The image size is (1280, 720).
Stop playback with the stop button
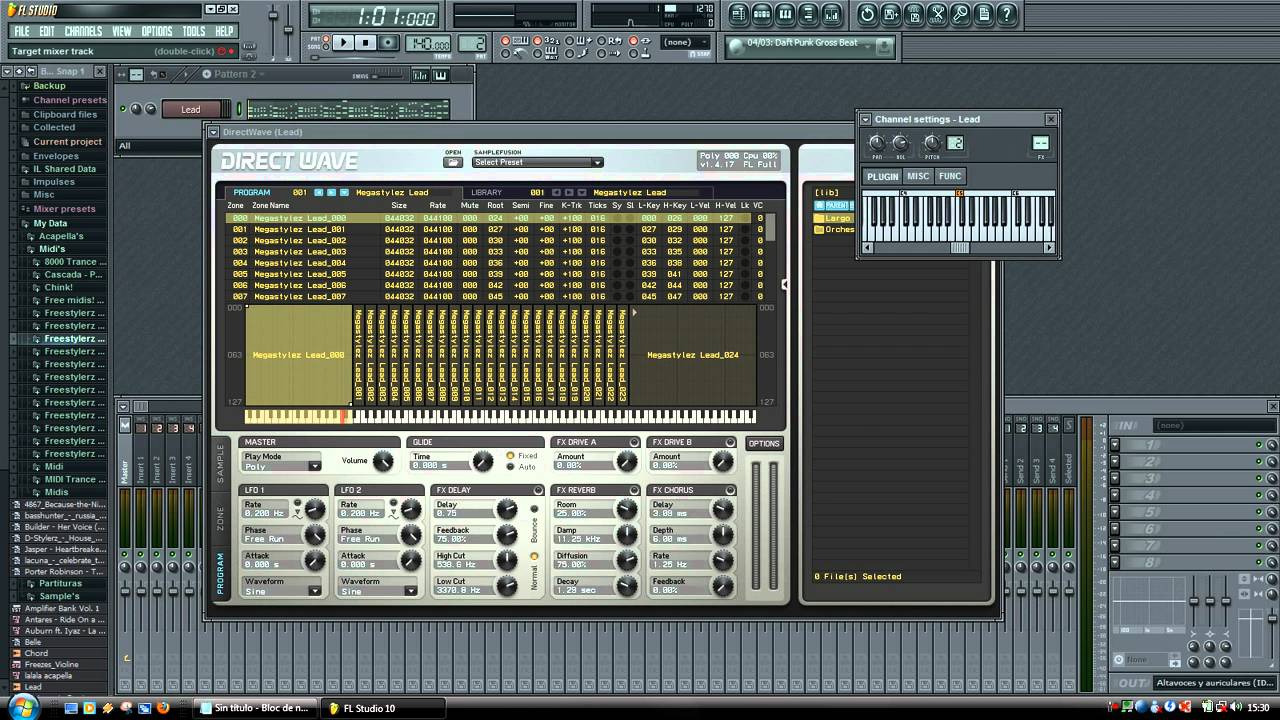(x=366, y=43)
